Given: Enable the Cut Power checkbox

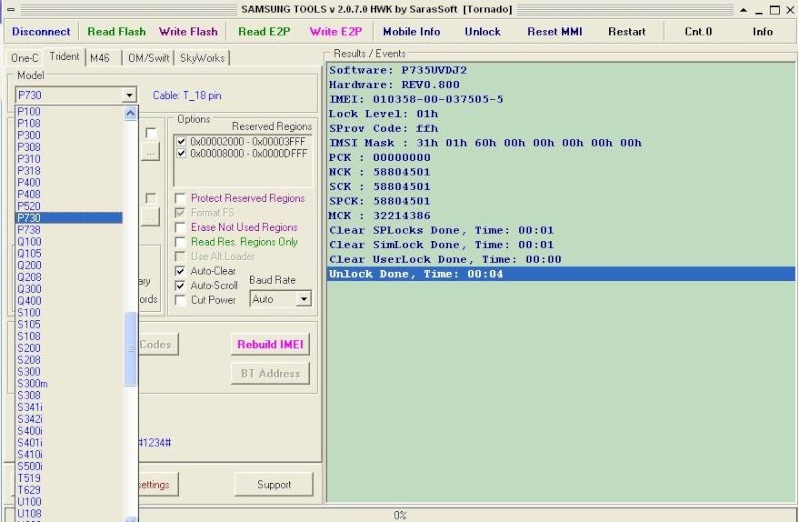Looking at the screenshot, I should (x=180, y=300).
